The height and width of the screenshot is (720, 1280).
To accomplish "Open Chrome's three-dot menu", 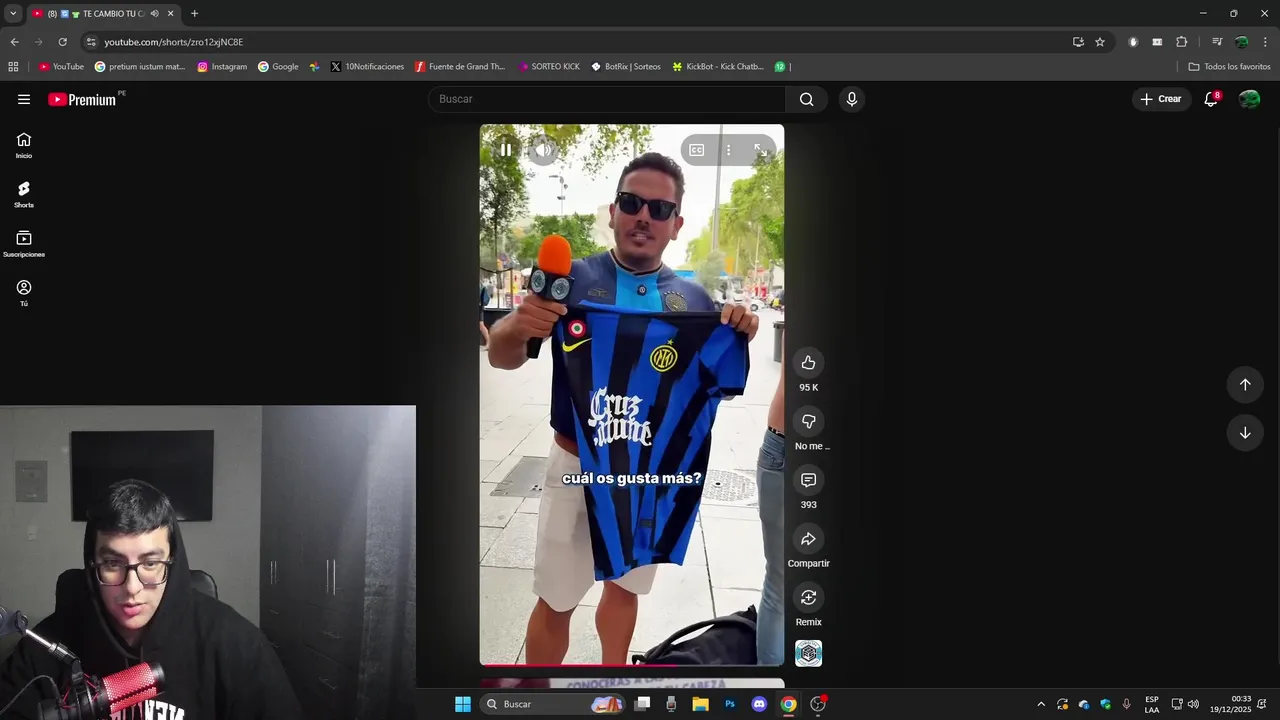I will coord(1265,42).
